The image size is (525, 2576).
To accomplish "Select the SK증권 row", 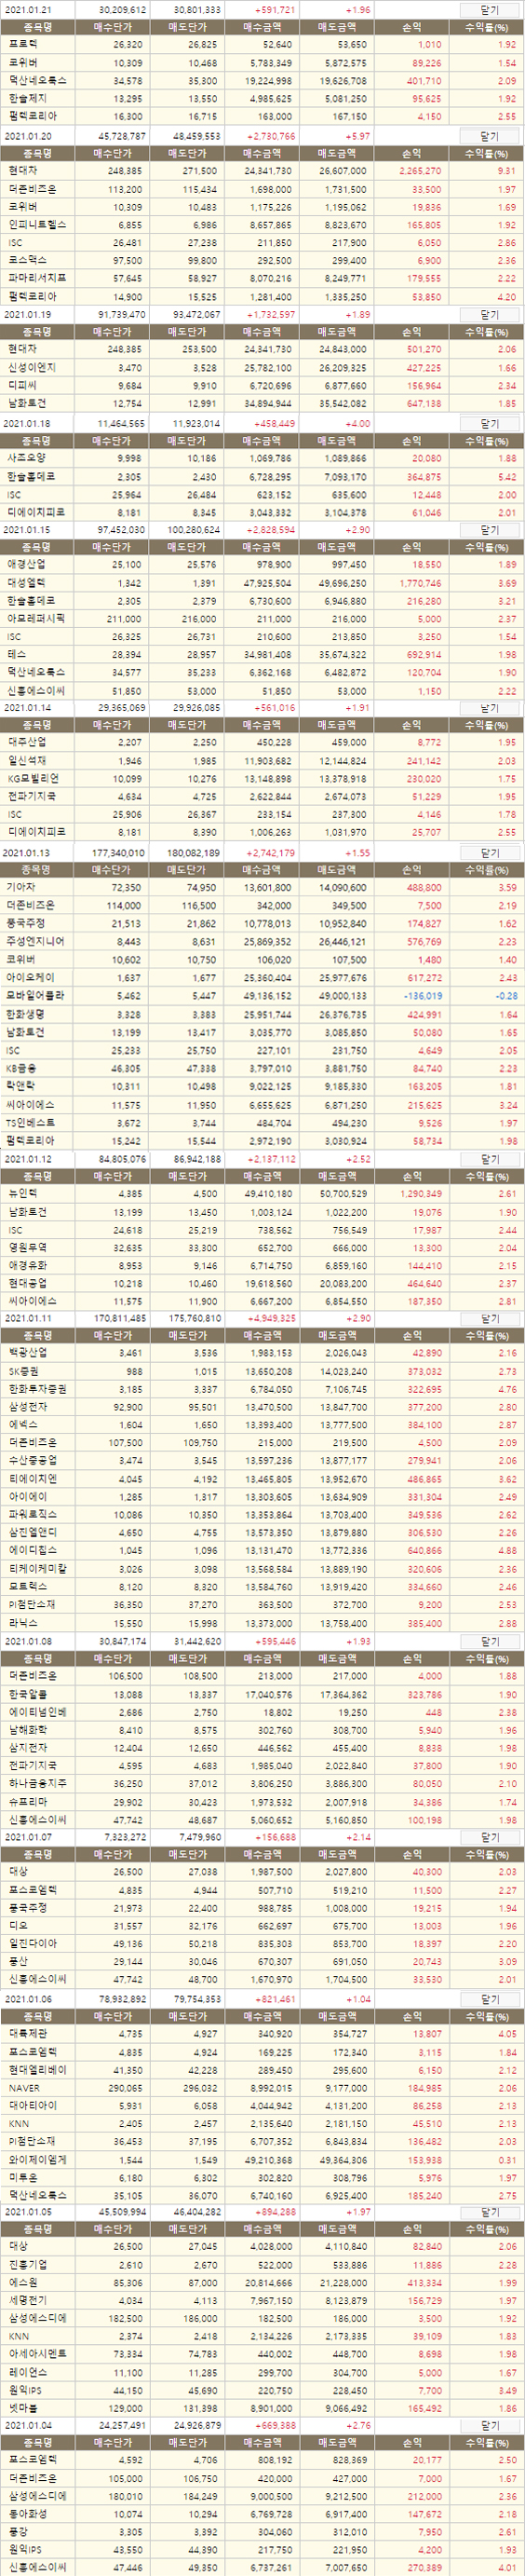I will pos(262,1371).
